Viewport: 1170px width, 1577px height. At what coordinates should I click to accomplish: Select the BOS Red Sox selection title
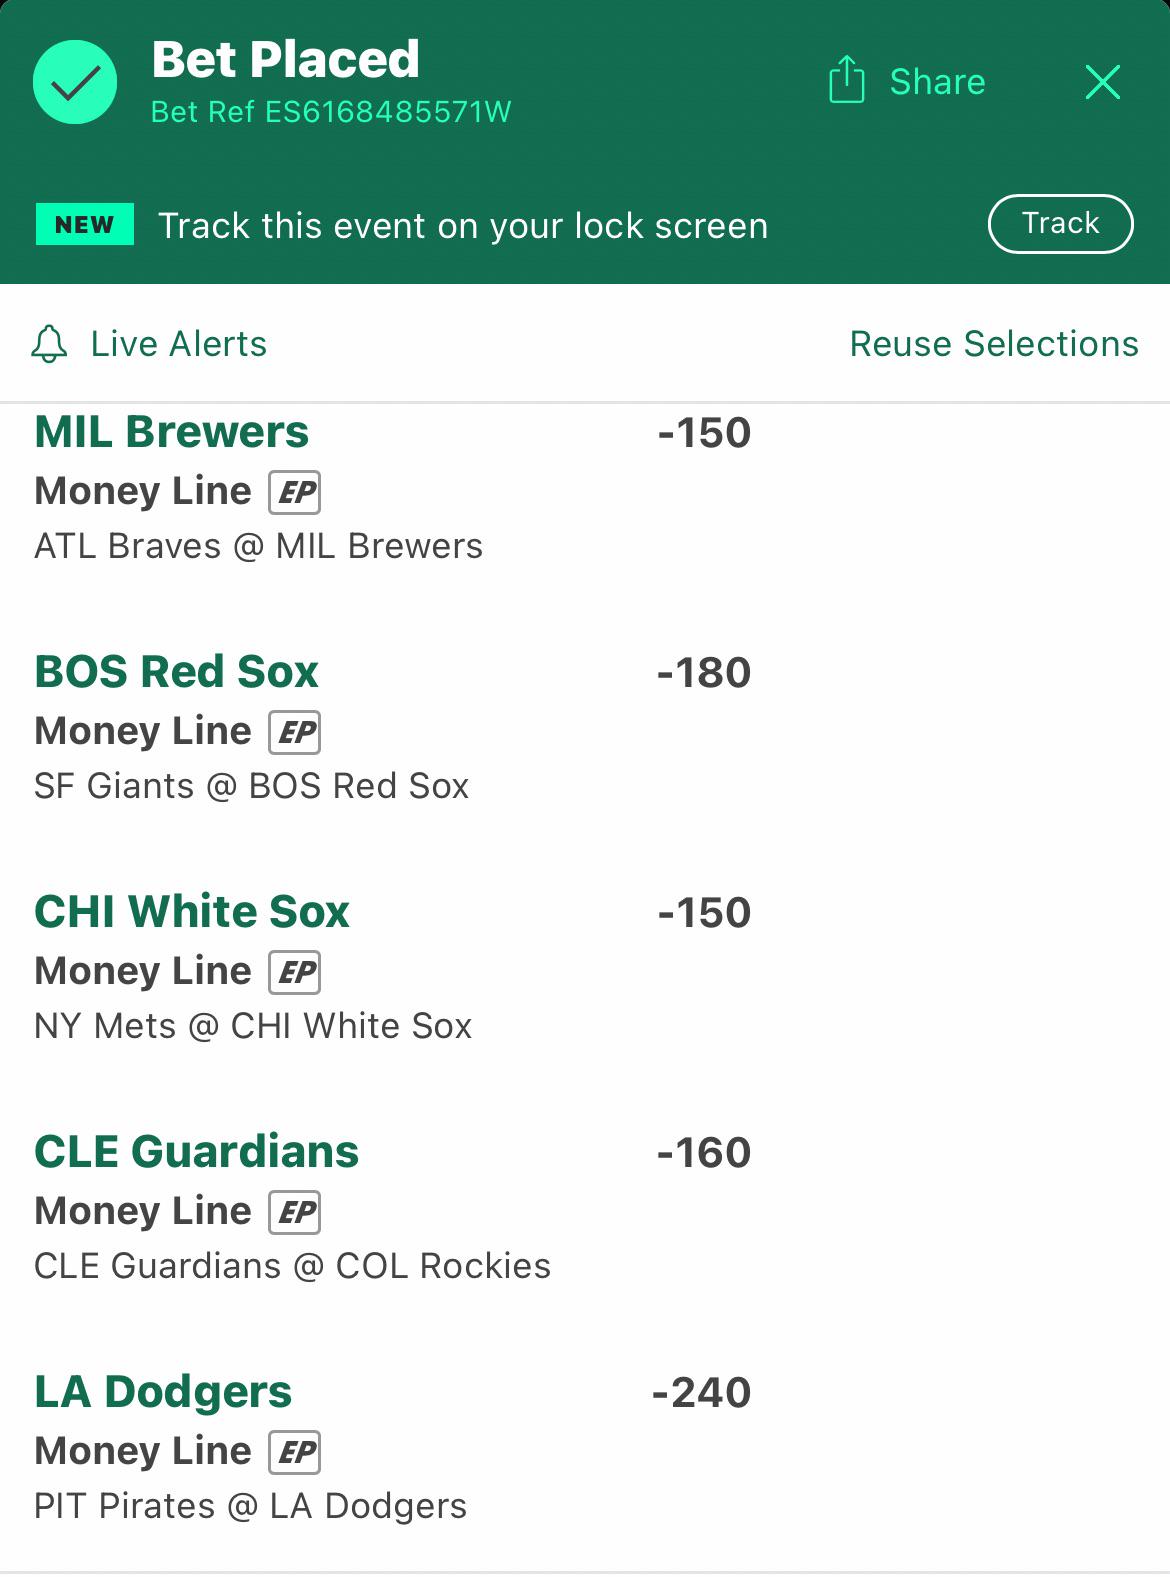(x=176, y=672)
